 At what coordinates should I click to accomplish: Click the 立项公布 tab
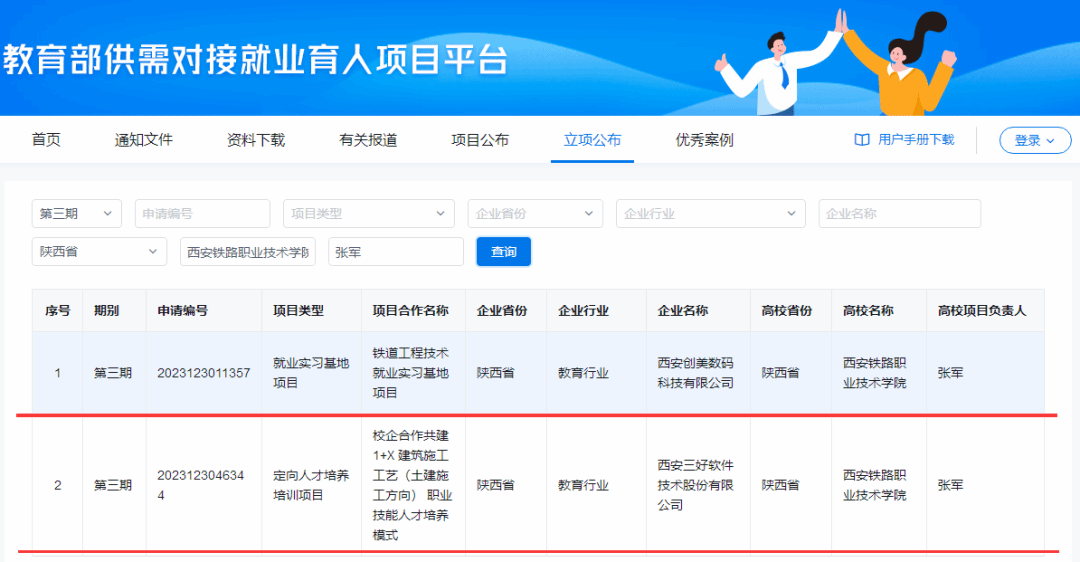tap(592, 140)
